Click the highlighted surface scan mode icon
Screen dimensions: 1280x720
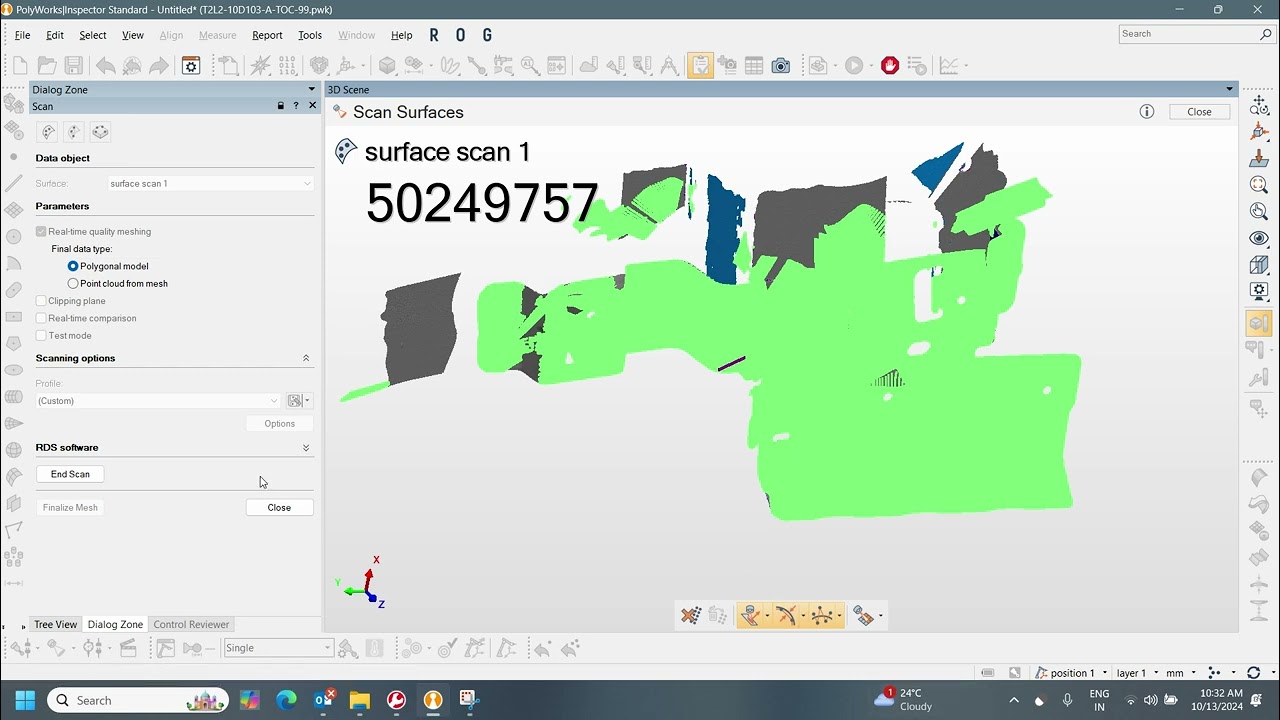click(751, 616)
